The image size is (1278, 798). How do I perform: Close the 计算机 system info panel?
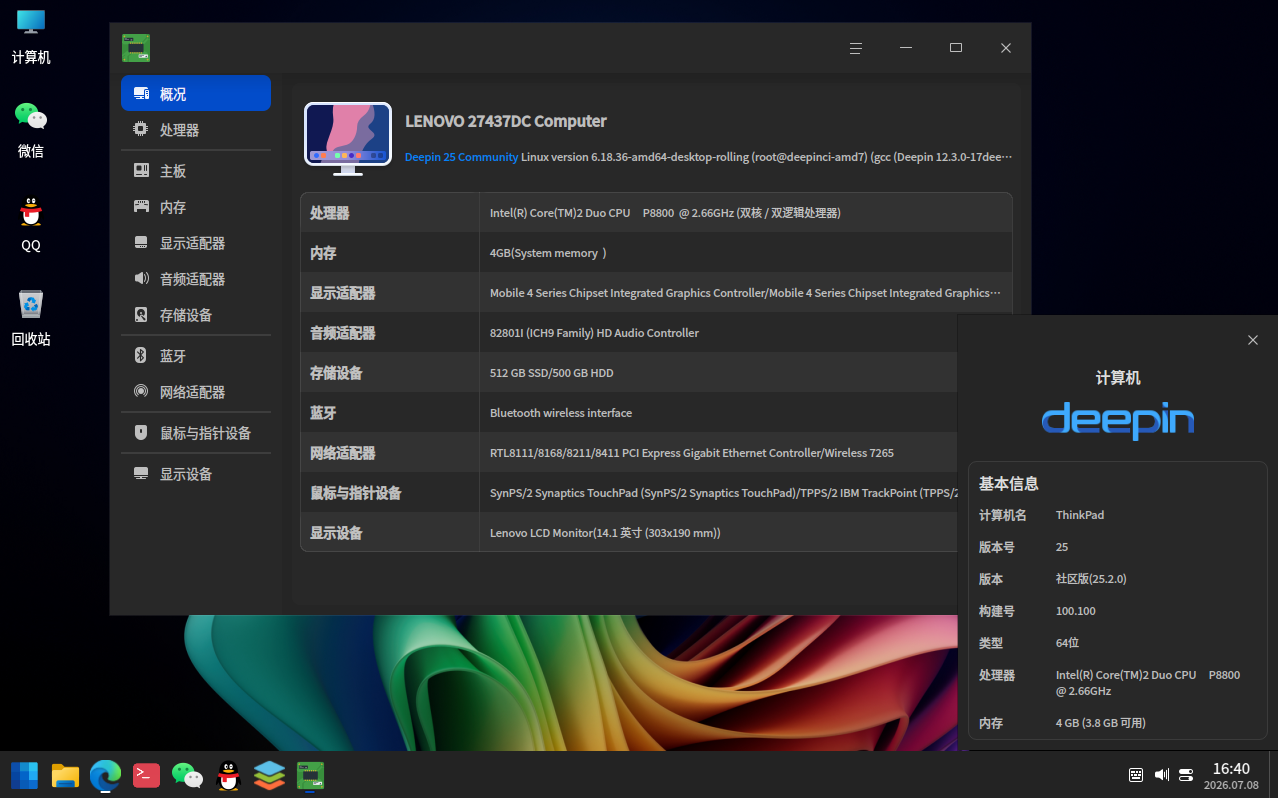1253,340
